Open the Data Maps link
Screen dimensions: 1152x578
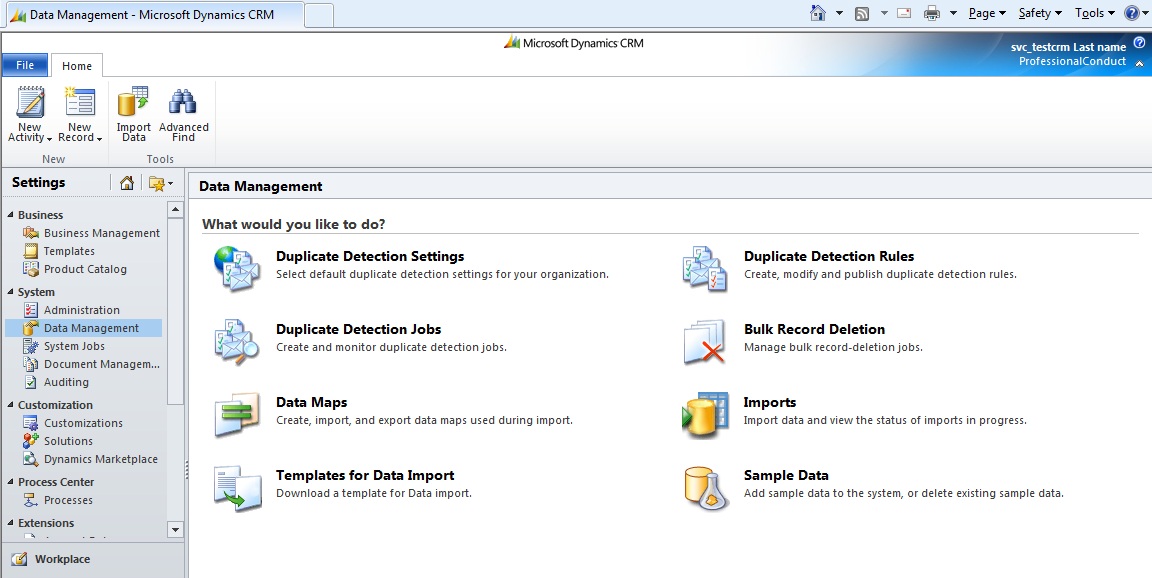(312, 402)
